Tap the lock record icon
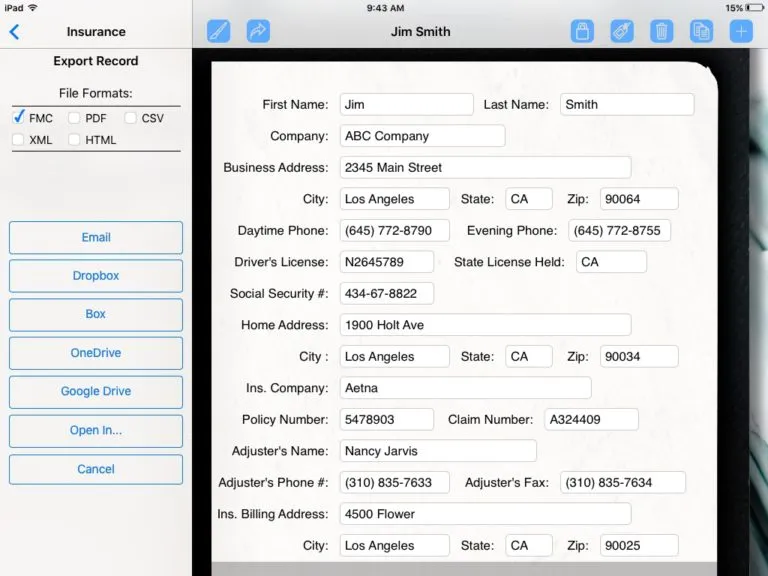Image resolution: width=768 pixels, height=576 pixels. pos(582,31)
